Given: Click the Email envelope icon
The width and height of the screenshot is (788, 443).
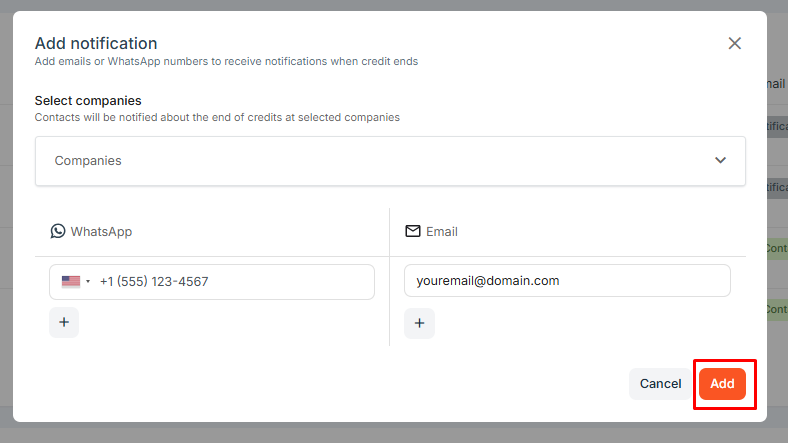Looking at the screenshot, I should coord(413,231).
